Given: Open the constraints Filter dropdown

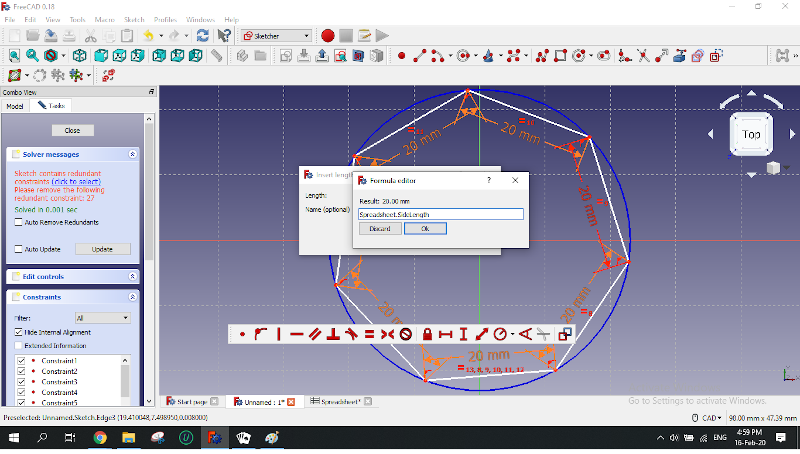Looking at the screenshot, I should pos(103,318).
